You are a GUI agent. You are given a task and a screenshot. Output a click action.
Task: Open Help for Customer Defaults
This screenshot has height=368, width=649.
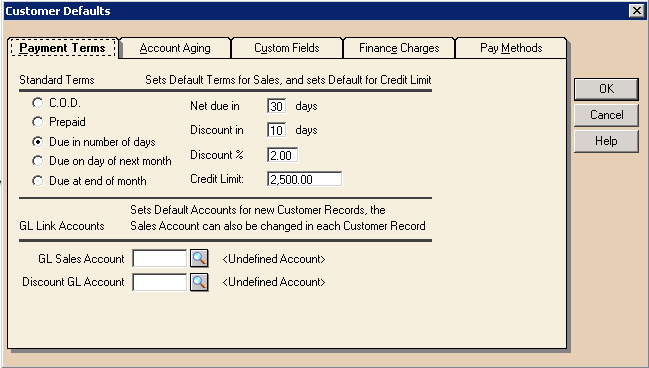click(606, 141)
